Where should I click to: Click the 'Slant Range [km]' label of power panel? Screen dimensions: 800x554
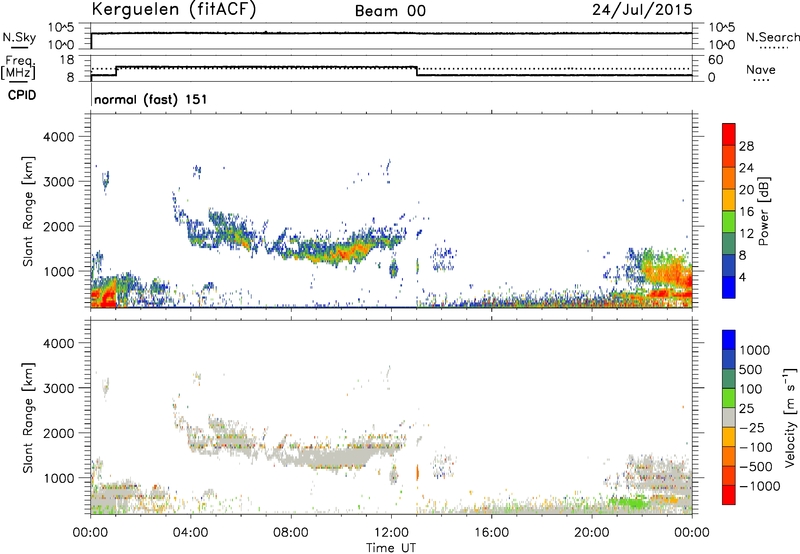(x=28, y=211)
